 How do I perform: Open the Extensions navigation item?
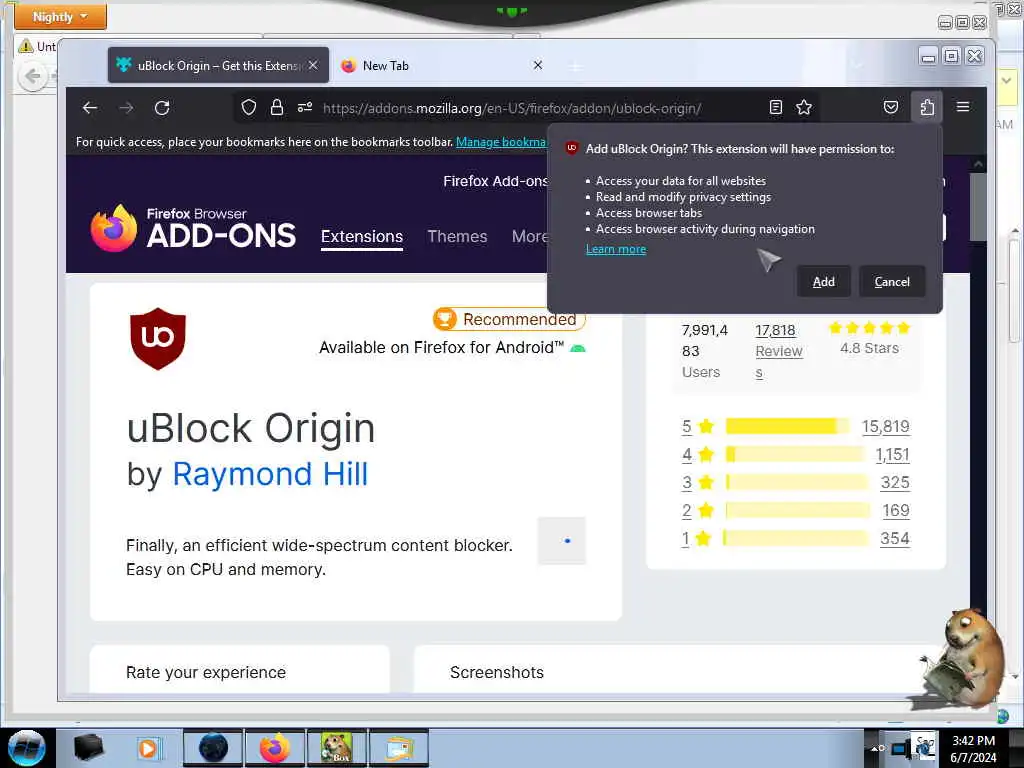point(362,236)
